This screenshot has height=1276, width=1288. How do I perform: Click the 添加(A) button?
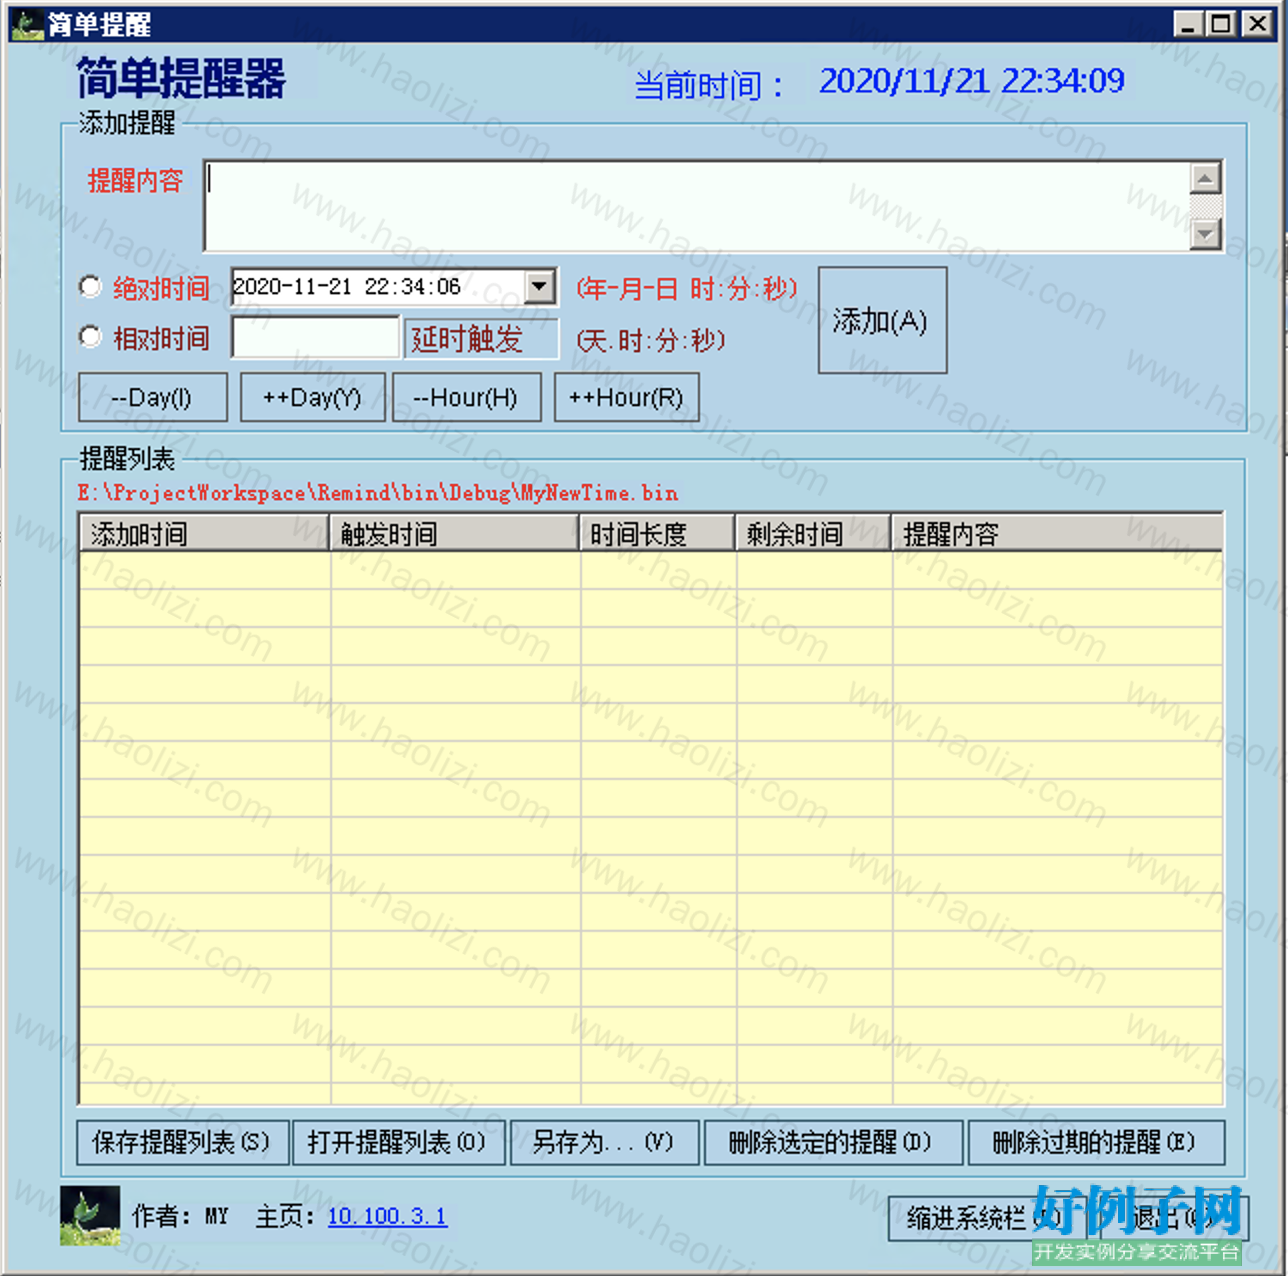pyautogui.click(x=882, y=320)
